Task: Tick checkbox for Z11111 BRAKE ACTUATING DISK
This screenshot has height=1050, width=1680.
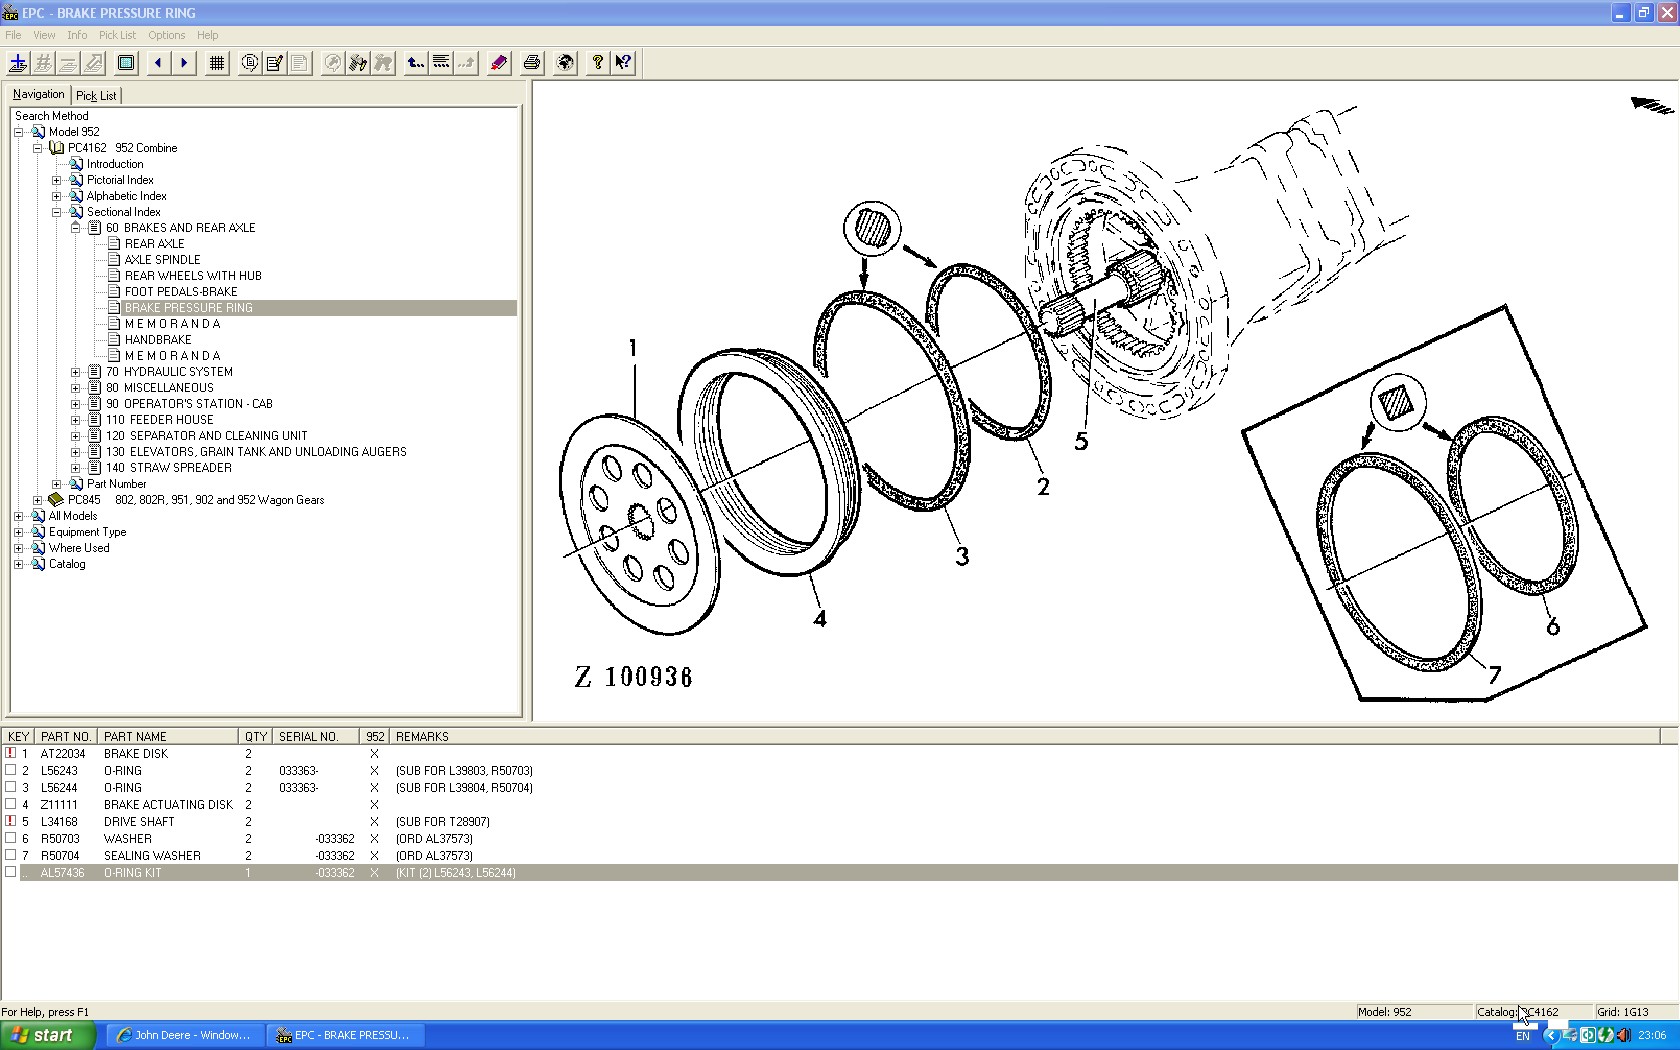Action: coord(11,804)
